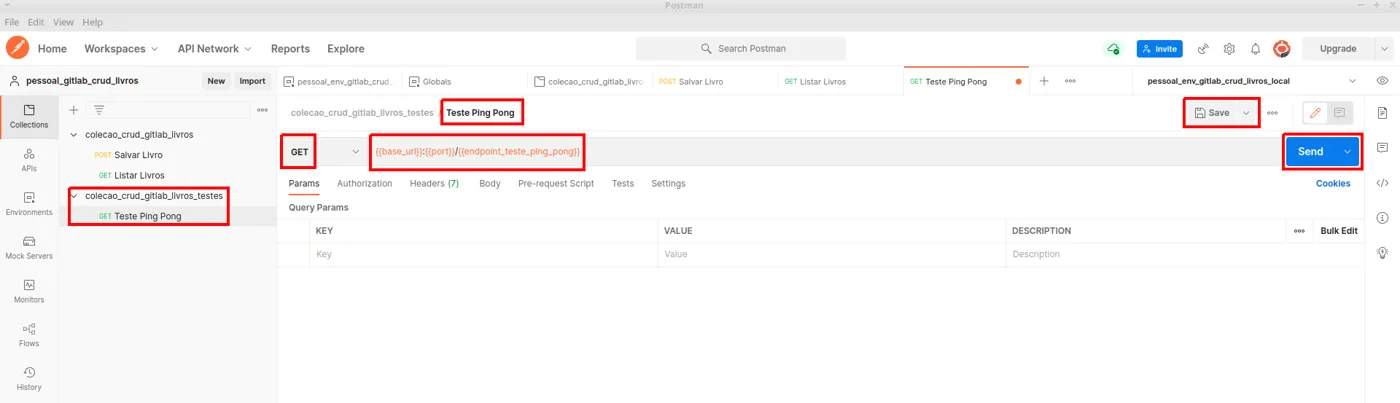Screen dimensions: 1400x403
Task: Open the environment quick look eye icon
Action: click(x=1382, y=81)
